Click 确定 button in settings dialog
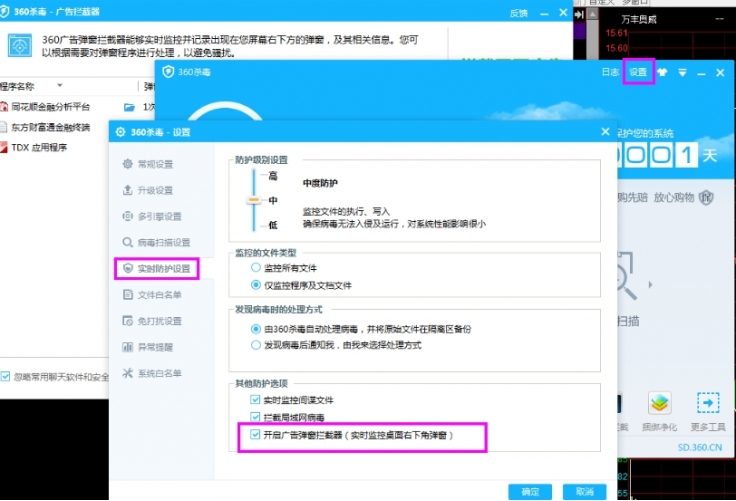Screen dimensions: 736x501 (x=530, y=492)
